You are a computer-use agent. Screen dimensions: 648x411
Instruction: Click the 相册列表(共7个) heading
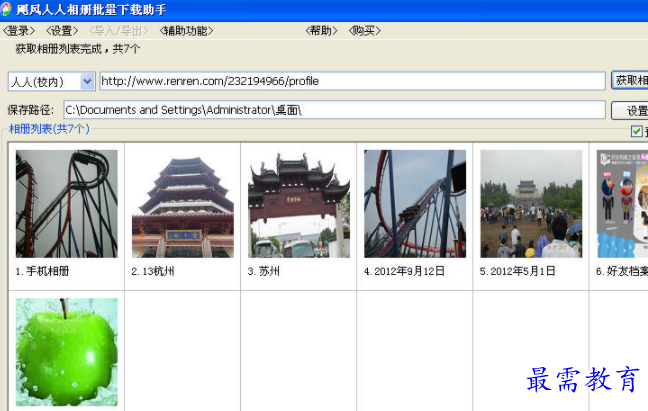click(x=49, y=129)
